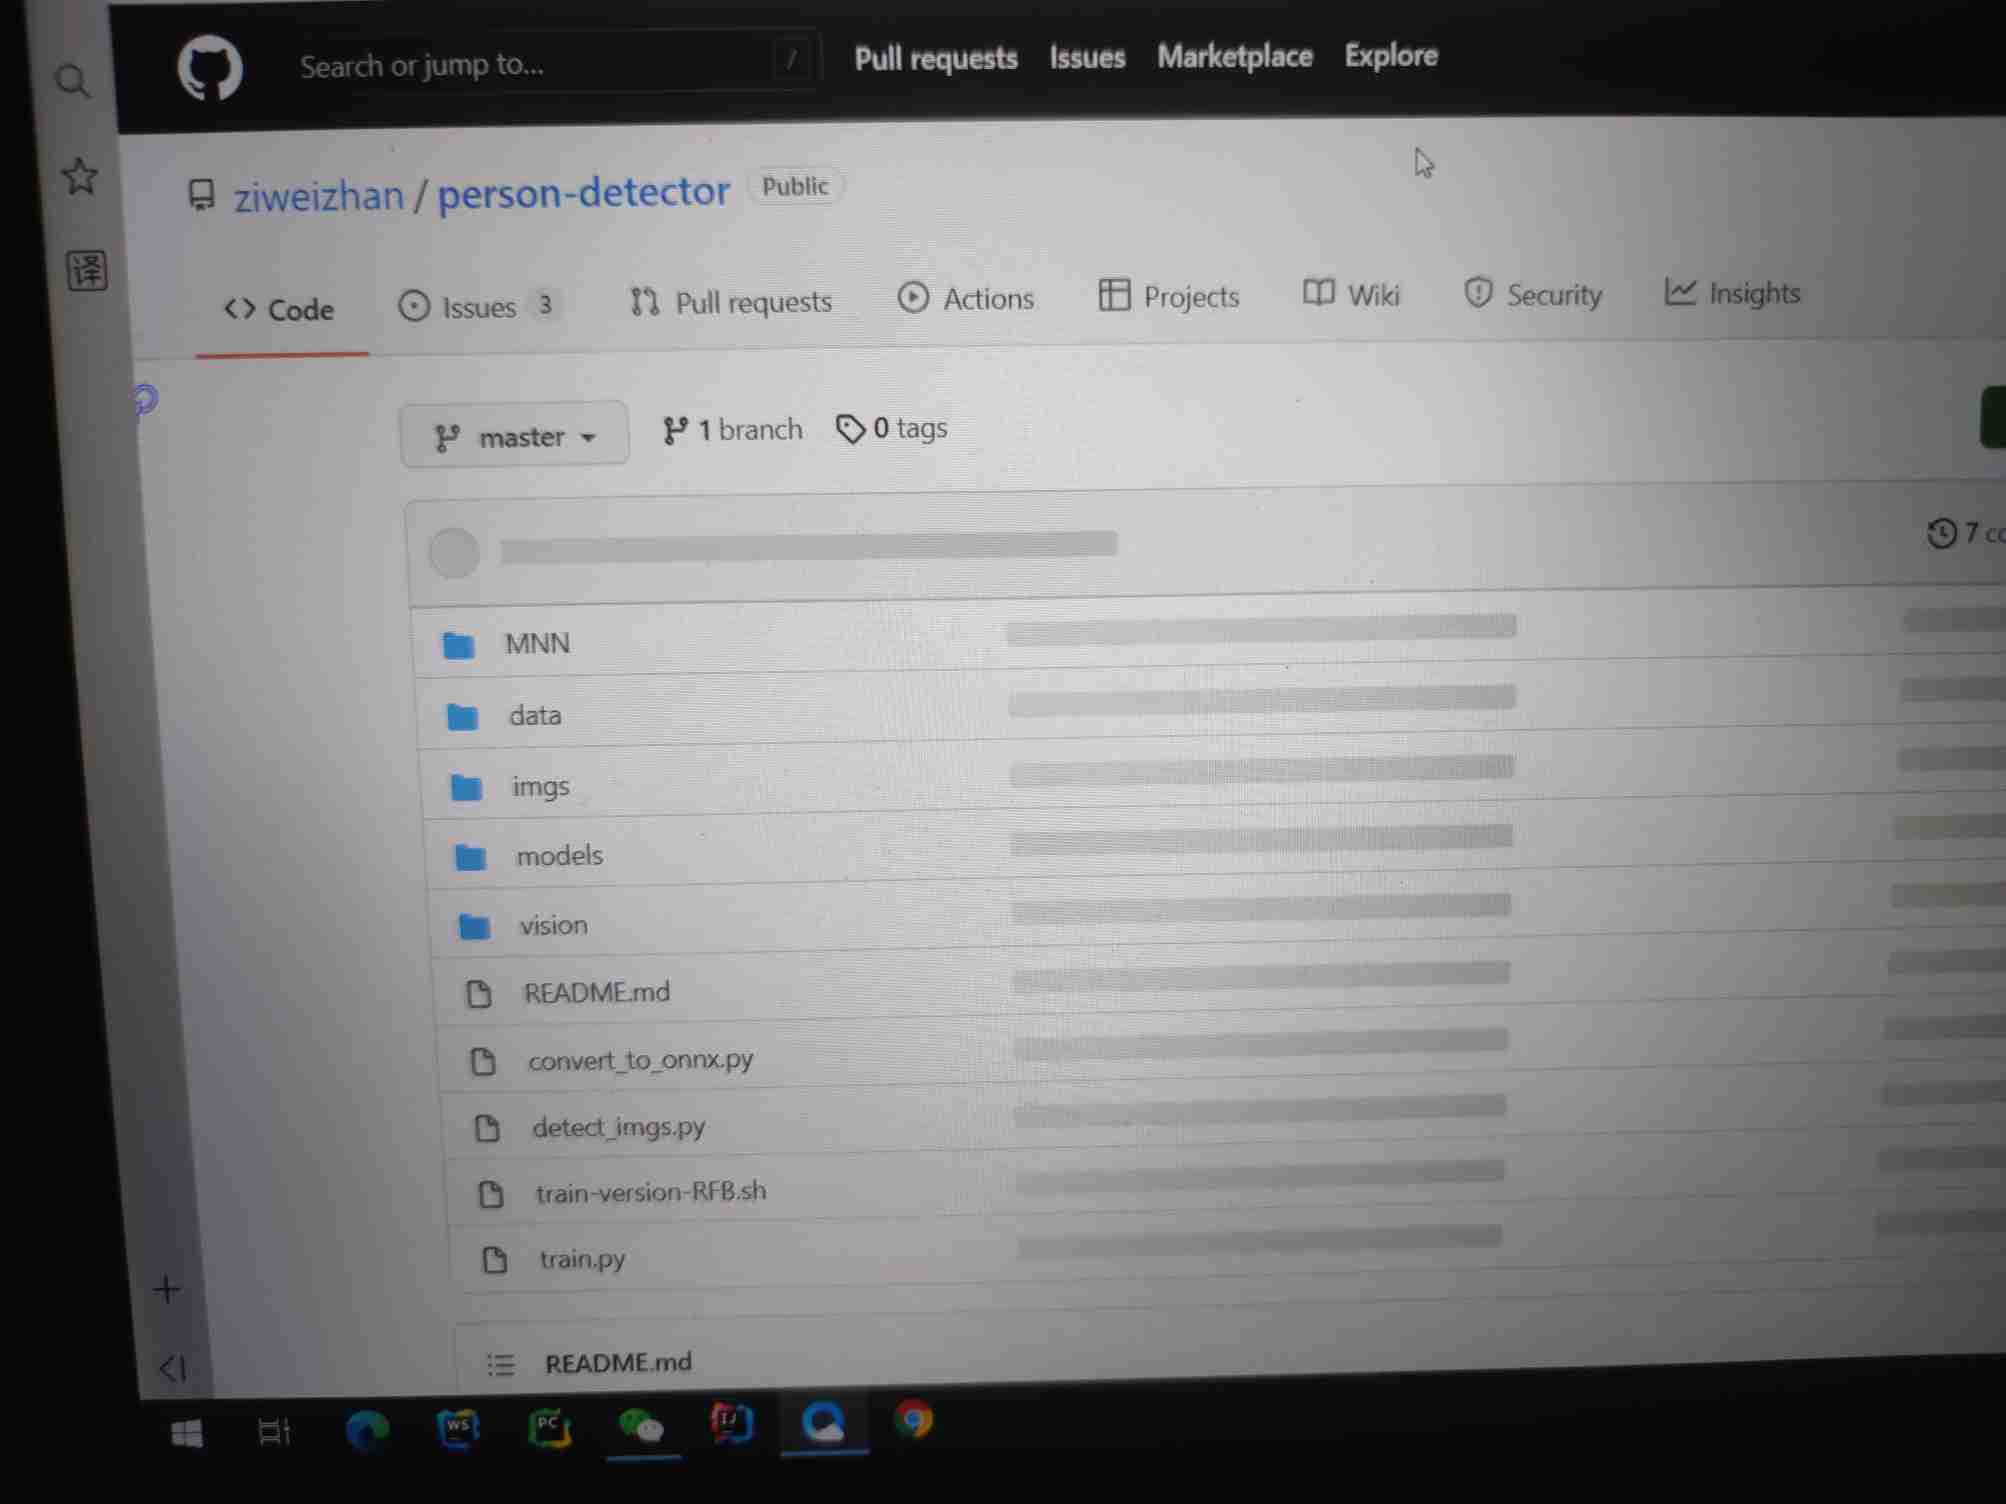This screenshot has height=1504, width=2006.
Task: Open the models folder
Action: [x=559, y=855]
